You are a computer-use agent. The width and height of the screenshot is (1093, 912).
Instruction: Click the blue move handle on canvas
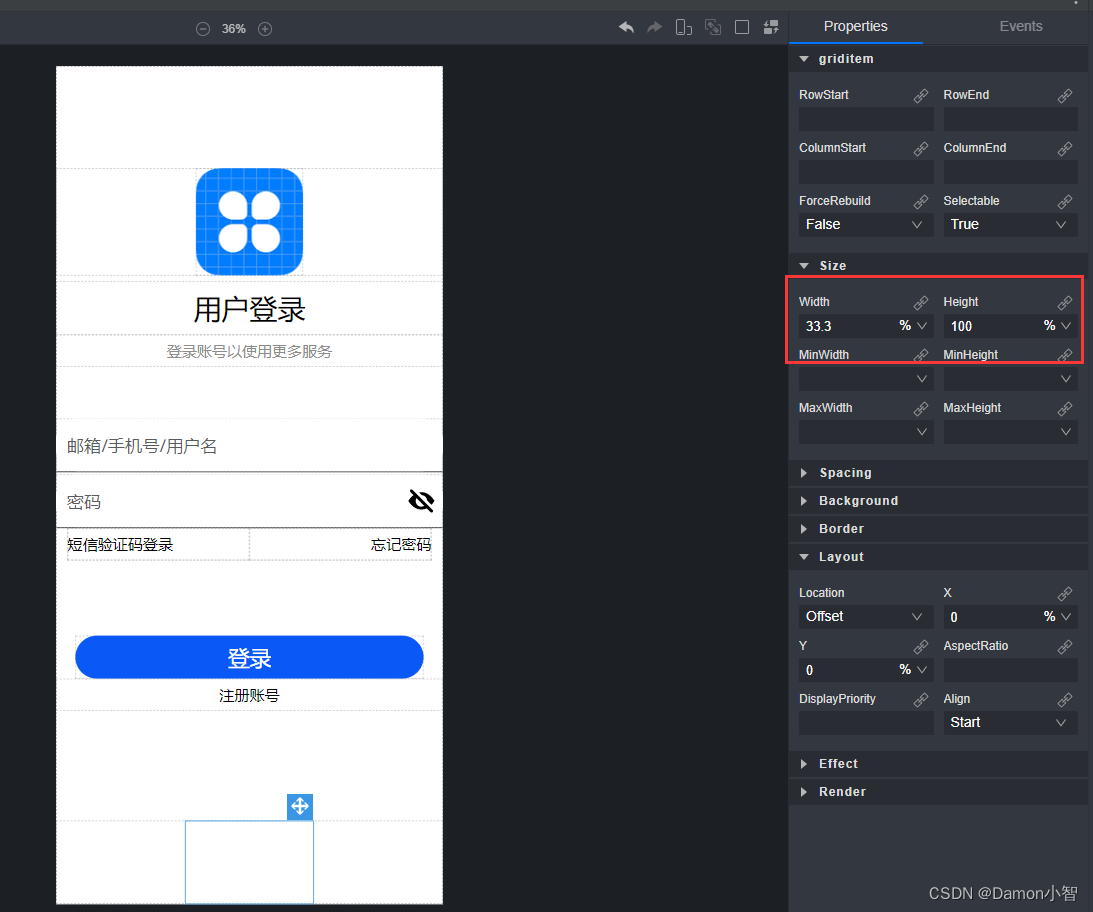tap(300, 807)
